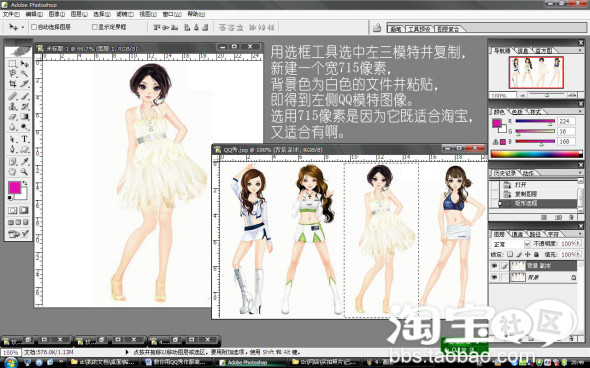590x368 pixels.
Task: Click the Windows Start button
Action: tap(11, 363)
